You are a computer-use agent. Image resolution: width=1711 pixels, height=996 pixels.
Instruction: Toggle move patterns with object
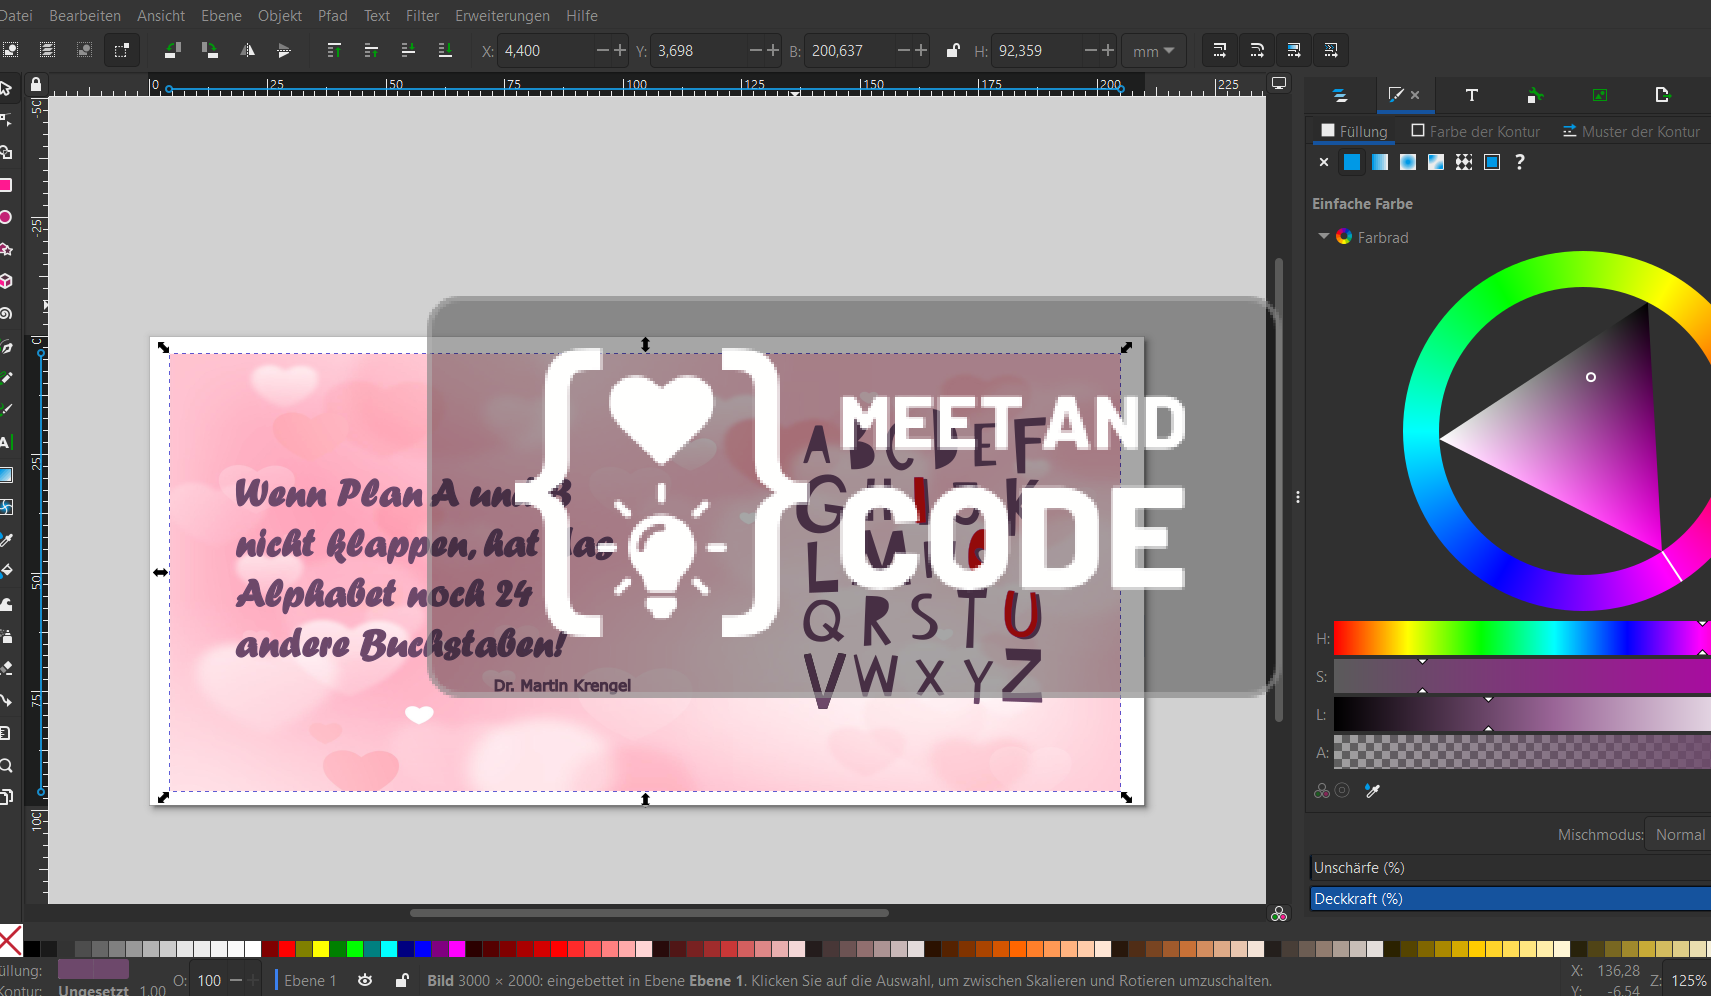(x=1330, y=50)
